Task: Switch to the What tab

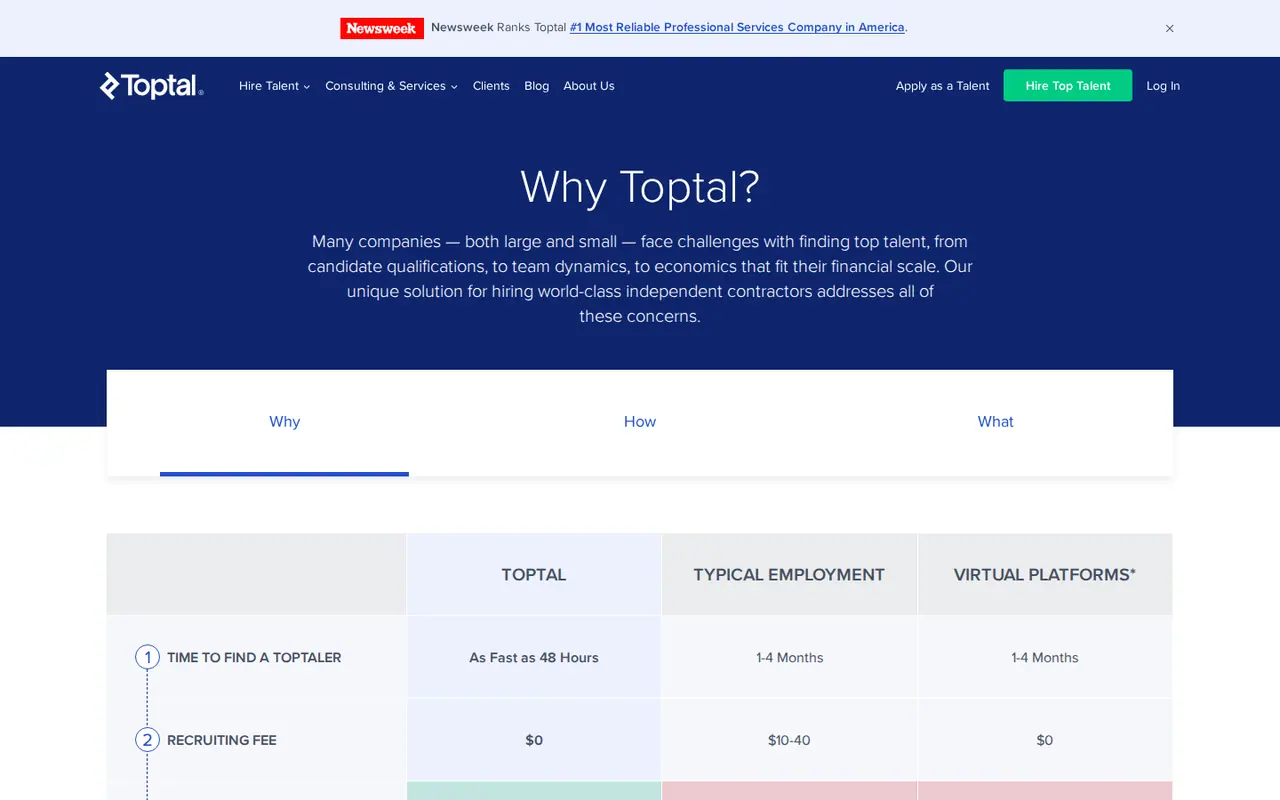Action: pos(995,422)
